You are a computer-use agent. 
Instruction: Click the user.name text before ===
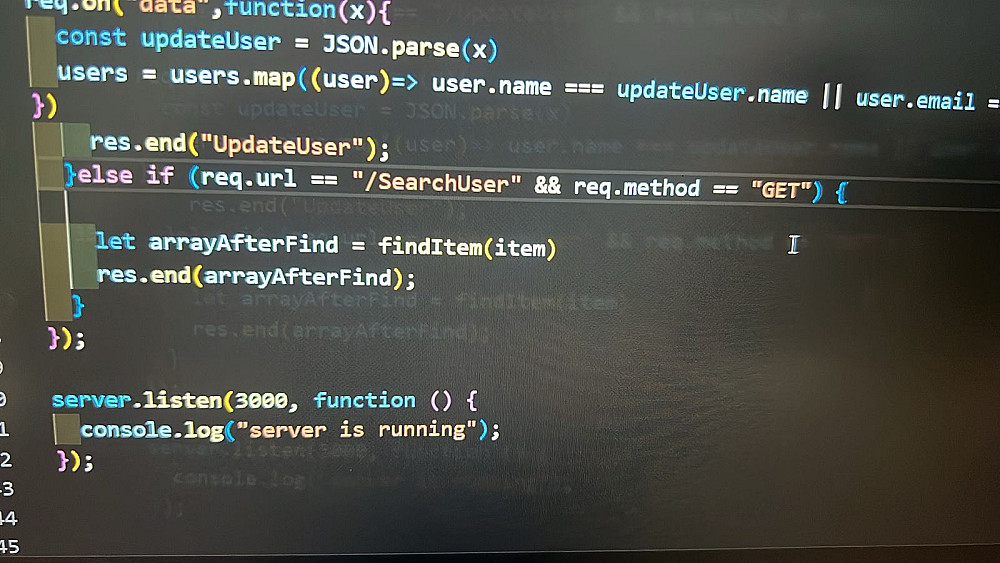492,85
